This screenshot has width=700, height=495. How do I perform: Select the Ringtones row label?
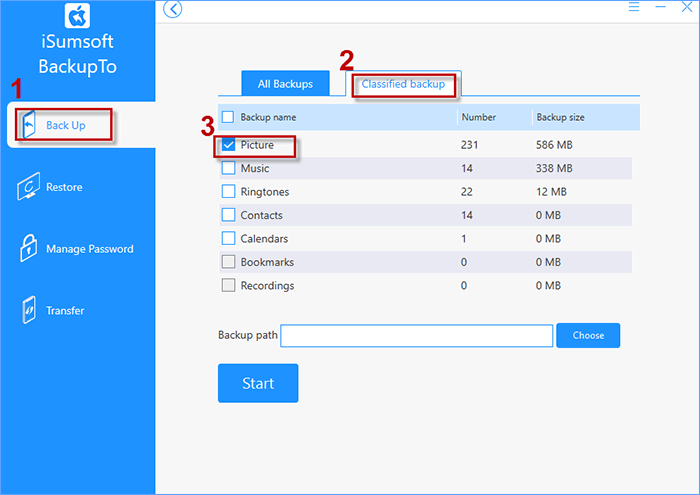[265, 192]
